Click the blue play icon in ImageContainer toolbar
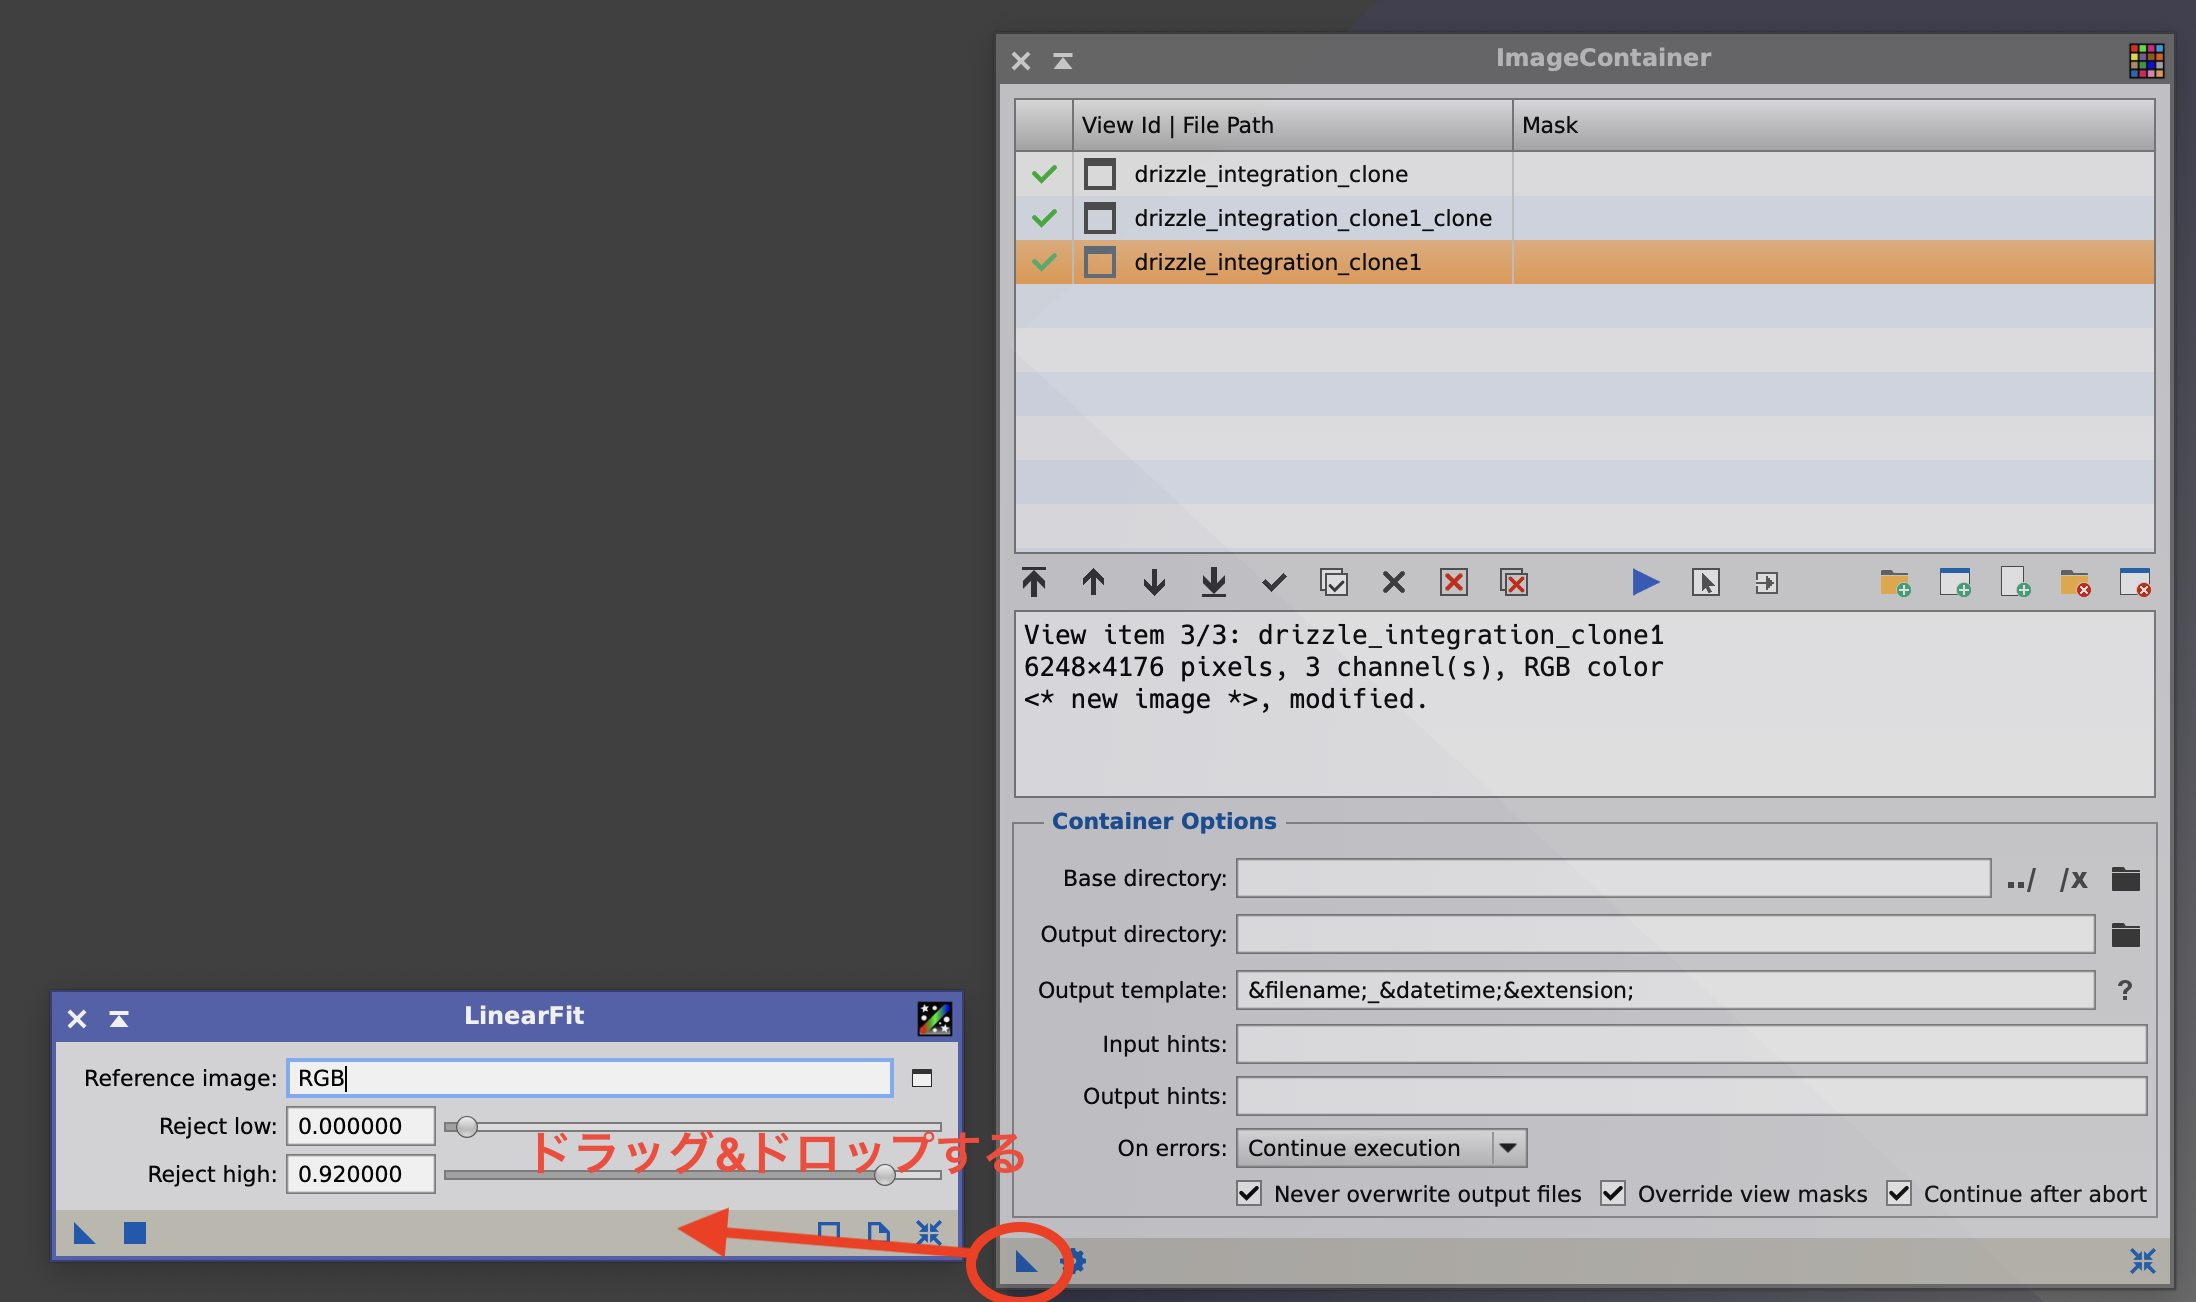The image size is (2196, 1302). (x=1645, y=582)
